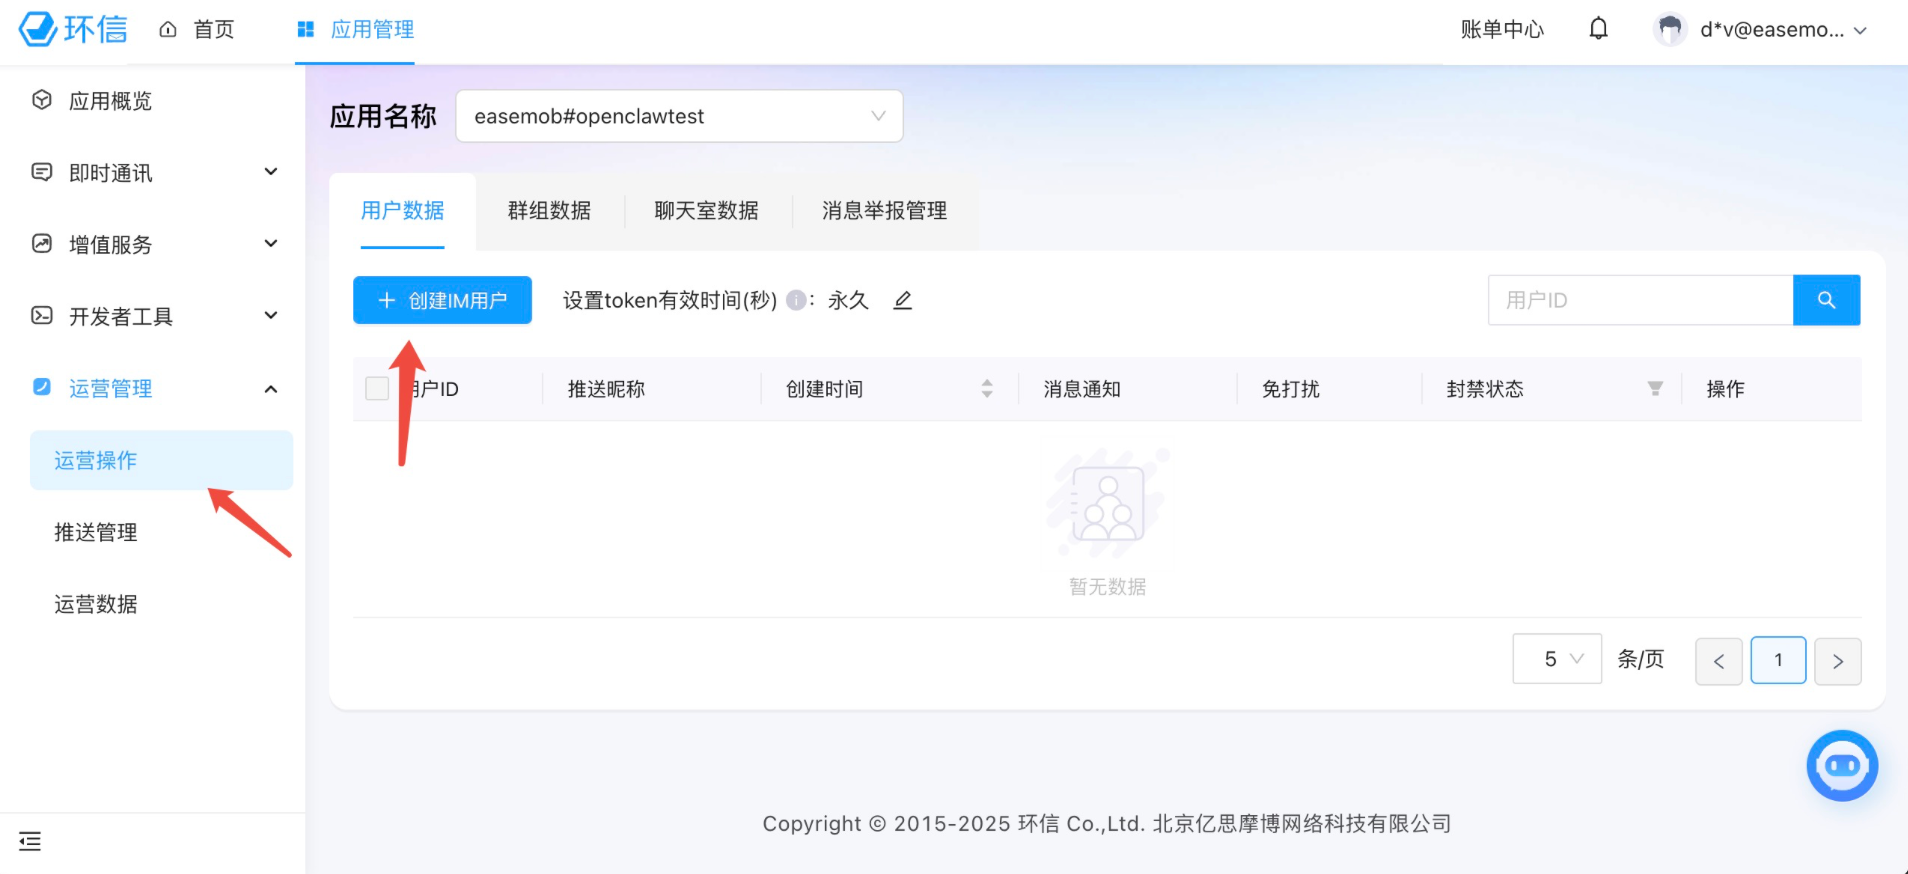Edit token validity with pencil icon
Image resolution: width=1908 pixels, height=874 pixels.
tap(902, 300)
